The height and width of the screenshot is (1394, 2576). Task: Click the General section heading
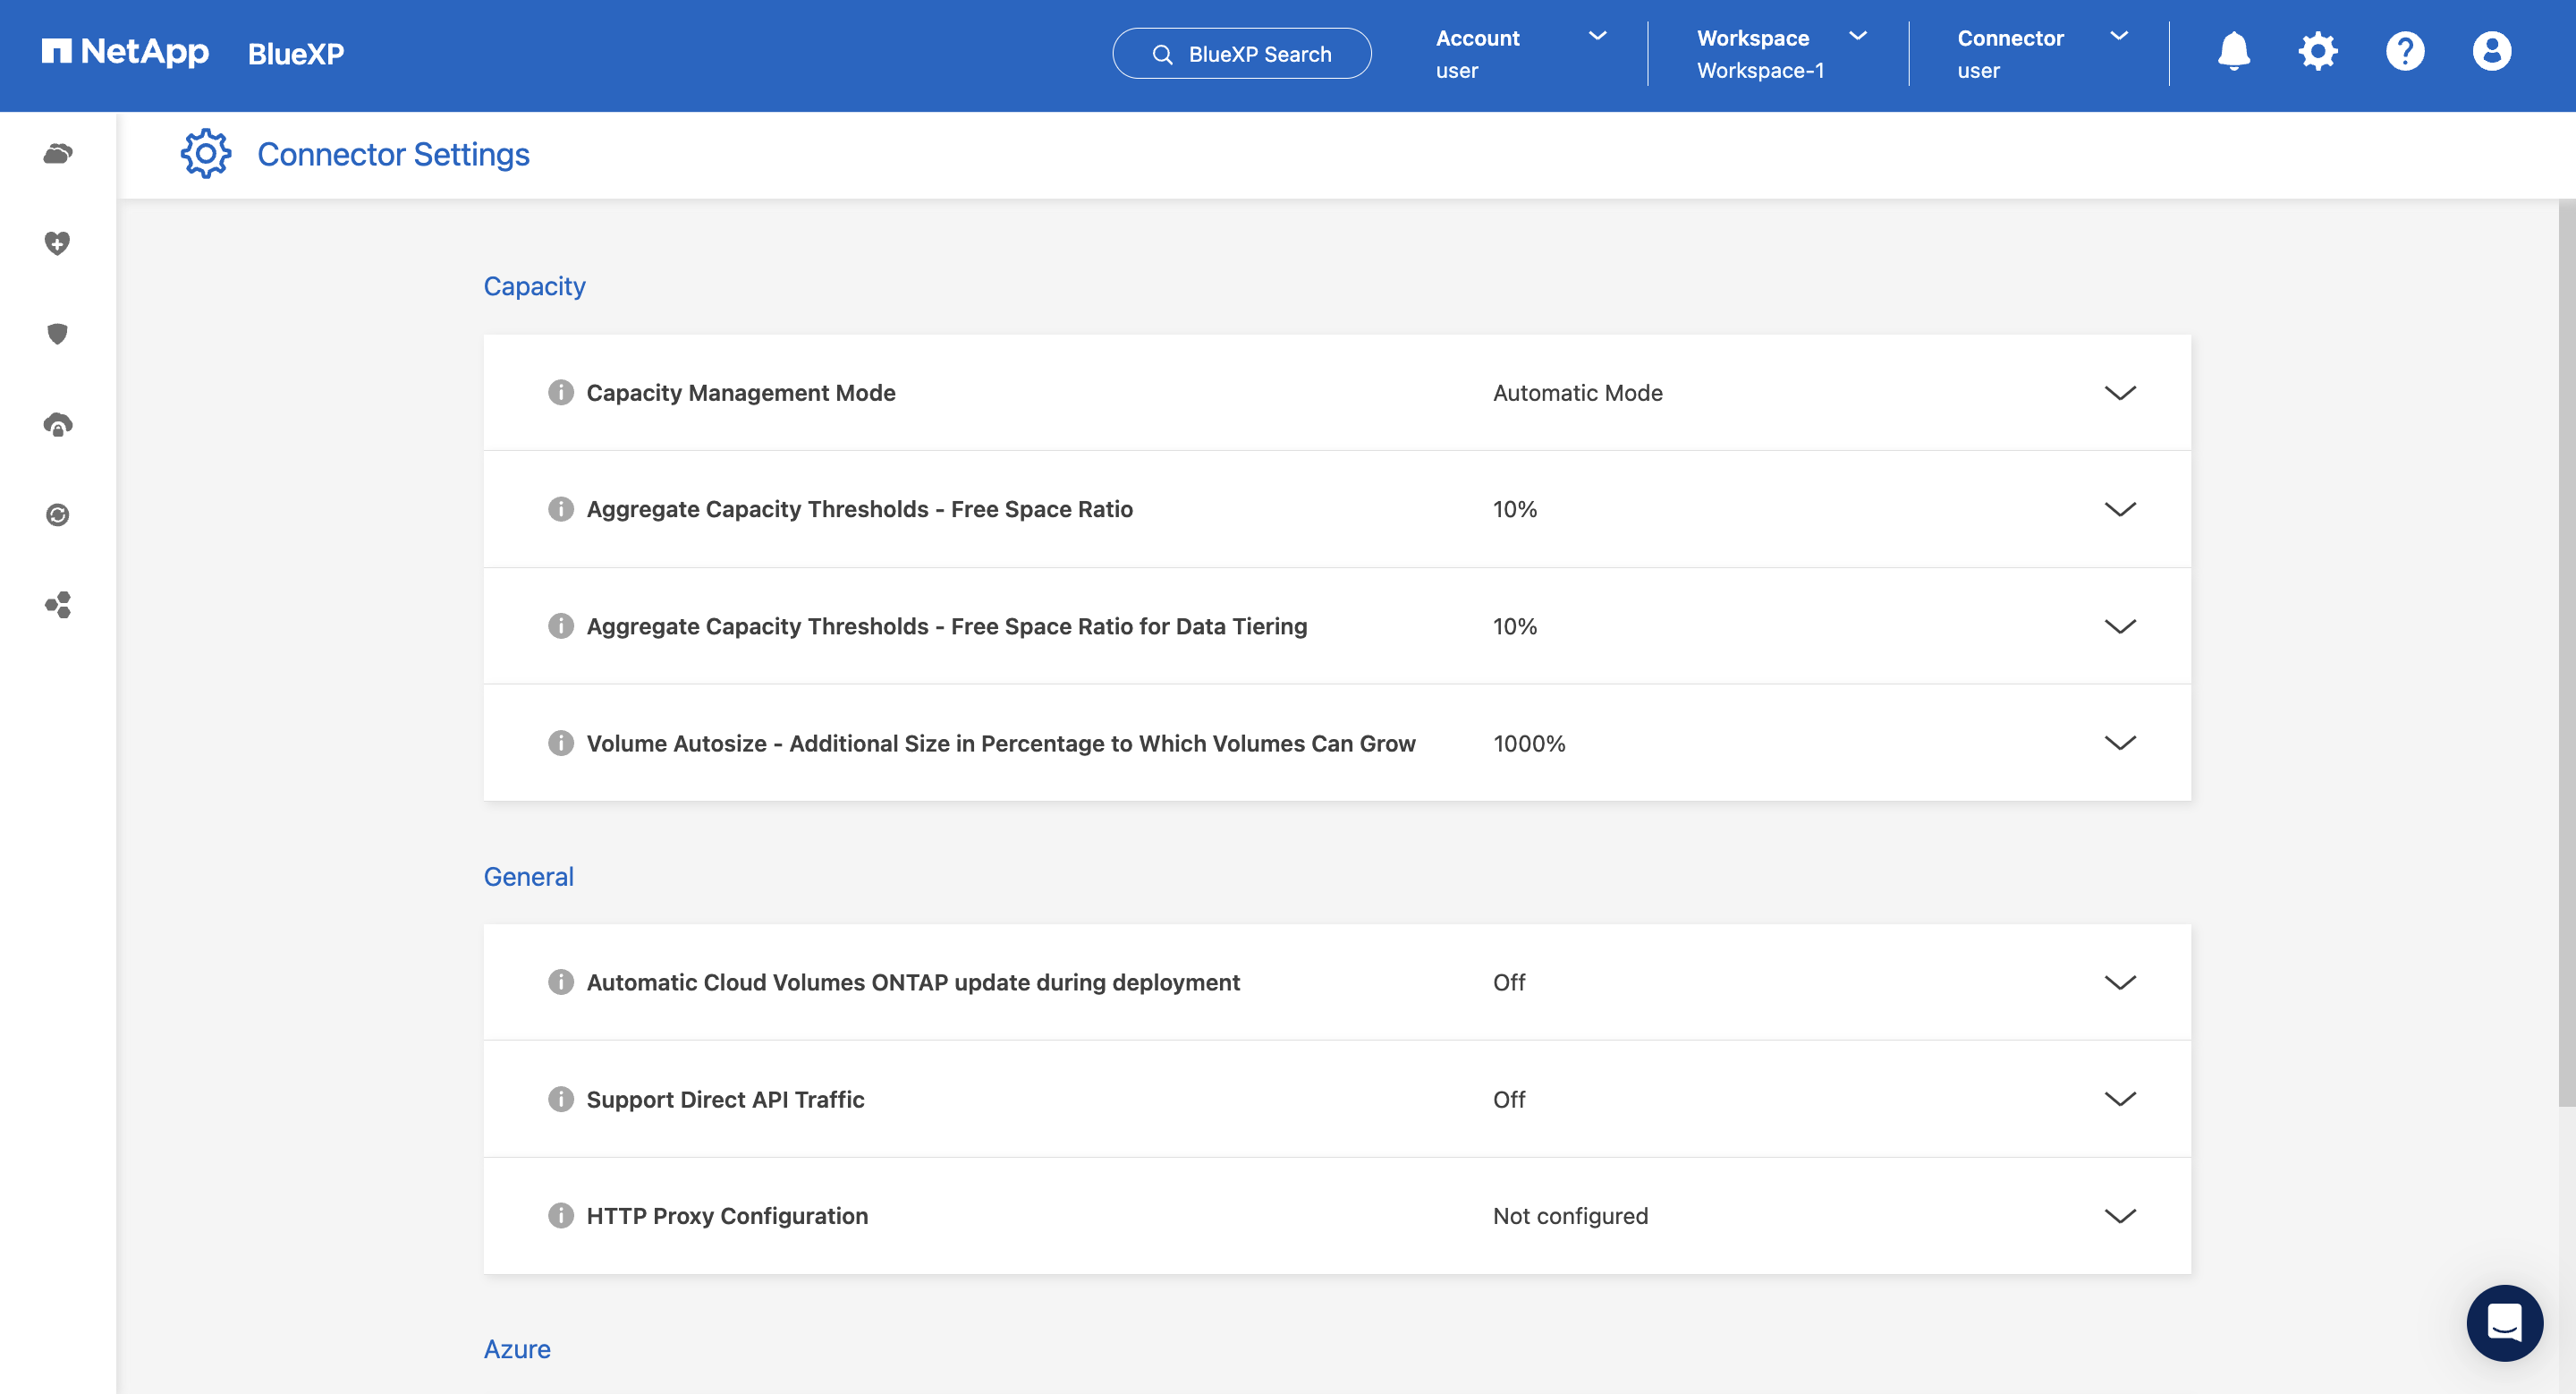tap(529, 876)
